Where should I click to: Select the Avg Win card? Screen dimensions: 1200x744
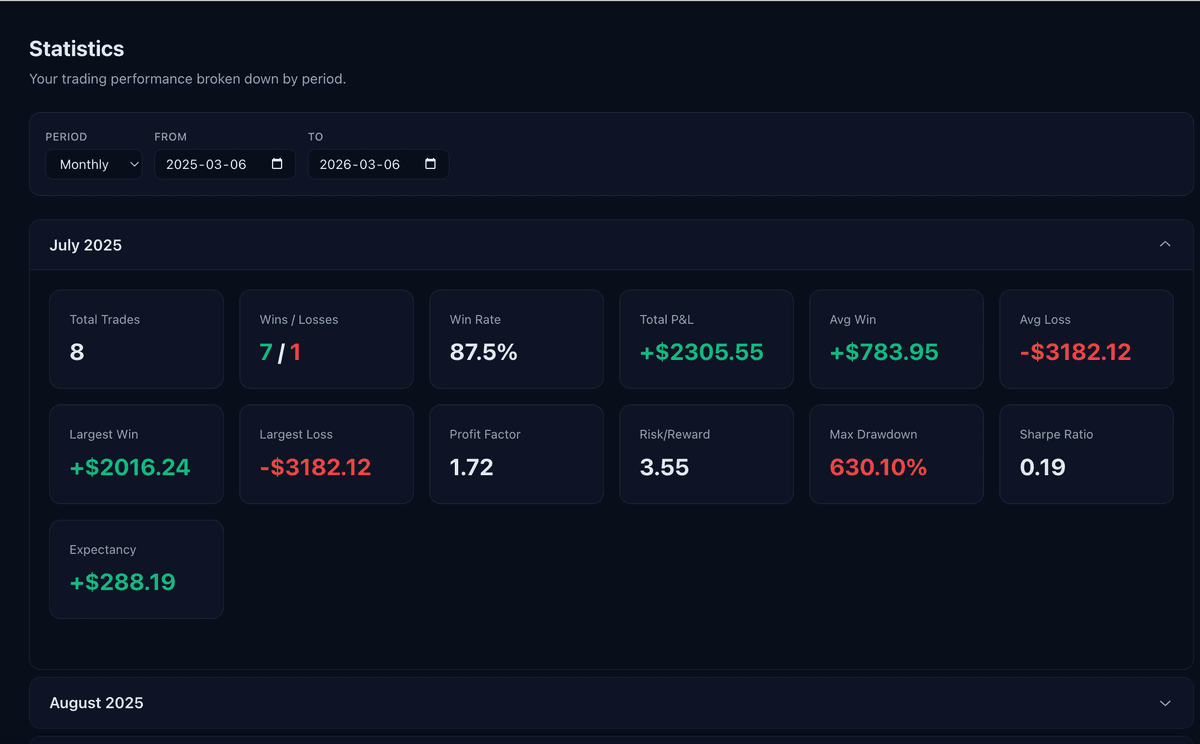point(896,339)
